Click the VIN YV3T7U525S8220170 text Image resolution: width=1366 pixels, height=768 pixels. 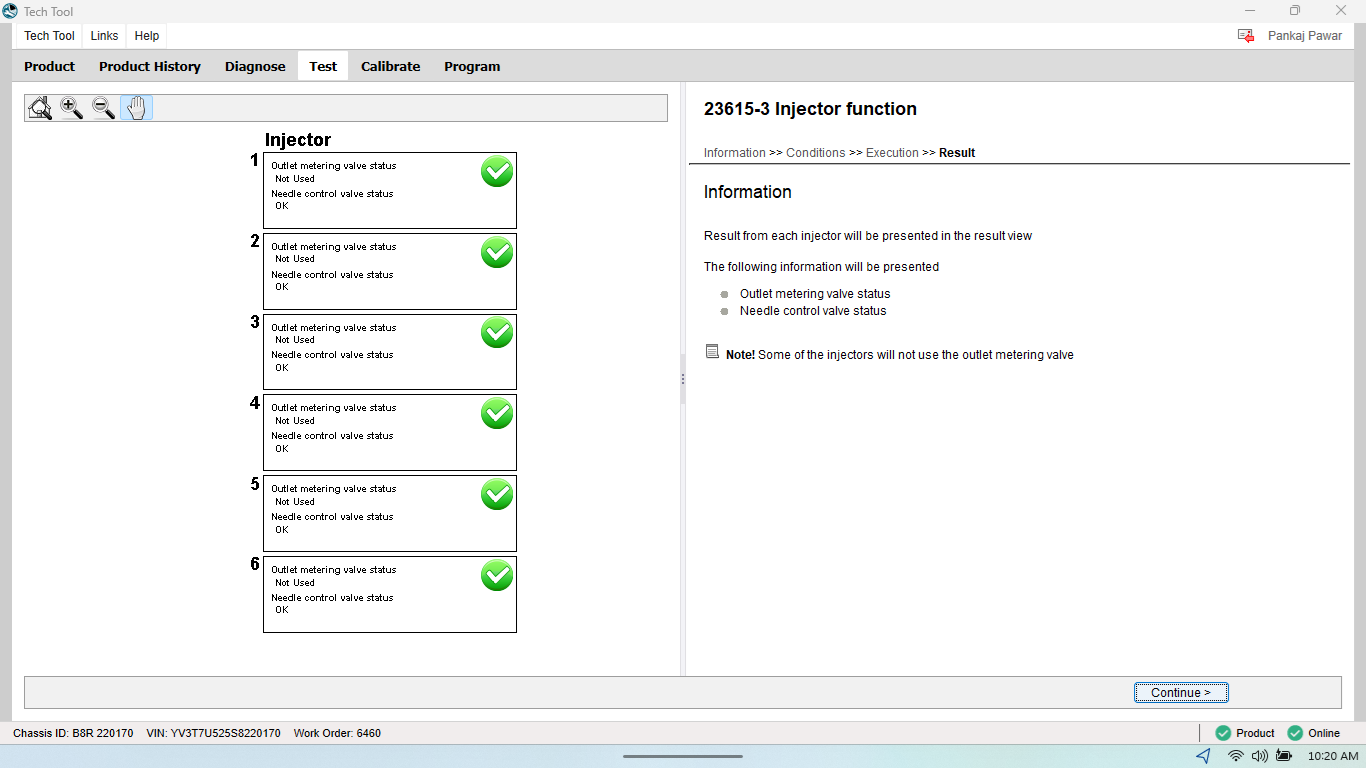click(x=213, y=733)
